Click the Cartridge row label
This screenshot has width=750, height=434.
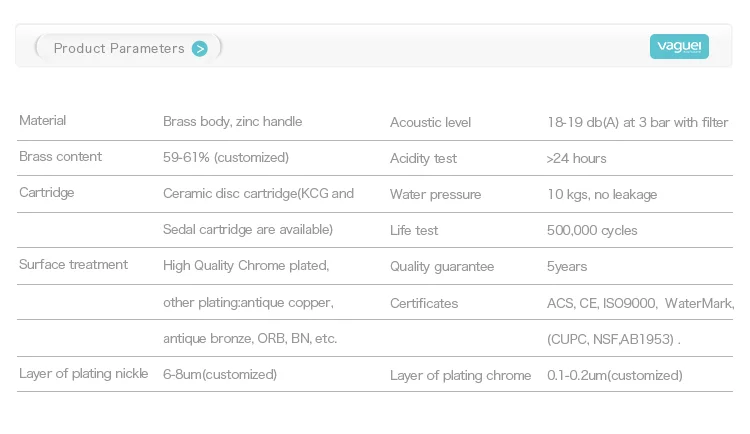pyautogui.click(x=47, y=193)
